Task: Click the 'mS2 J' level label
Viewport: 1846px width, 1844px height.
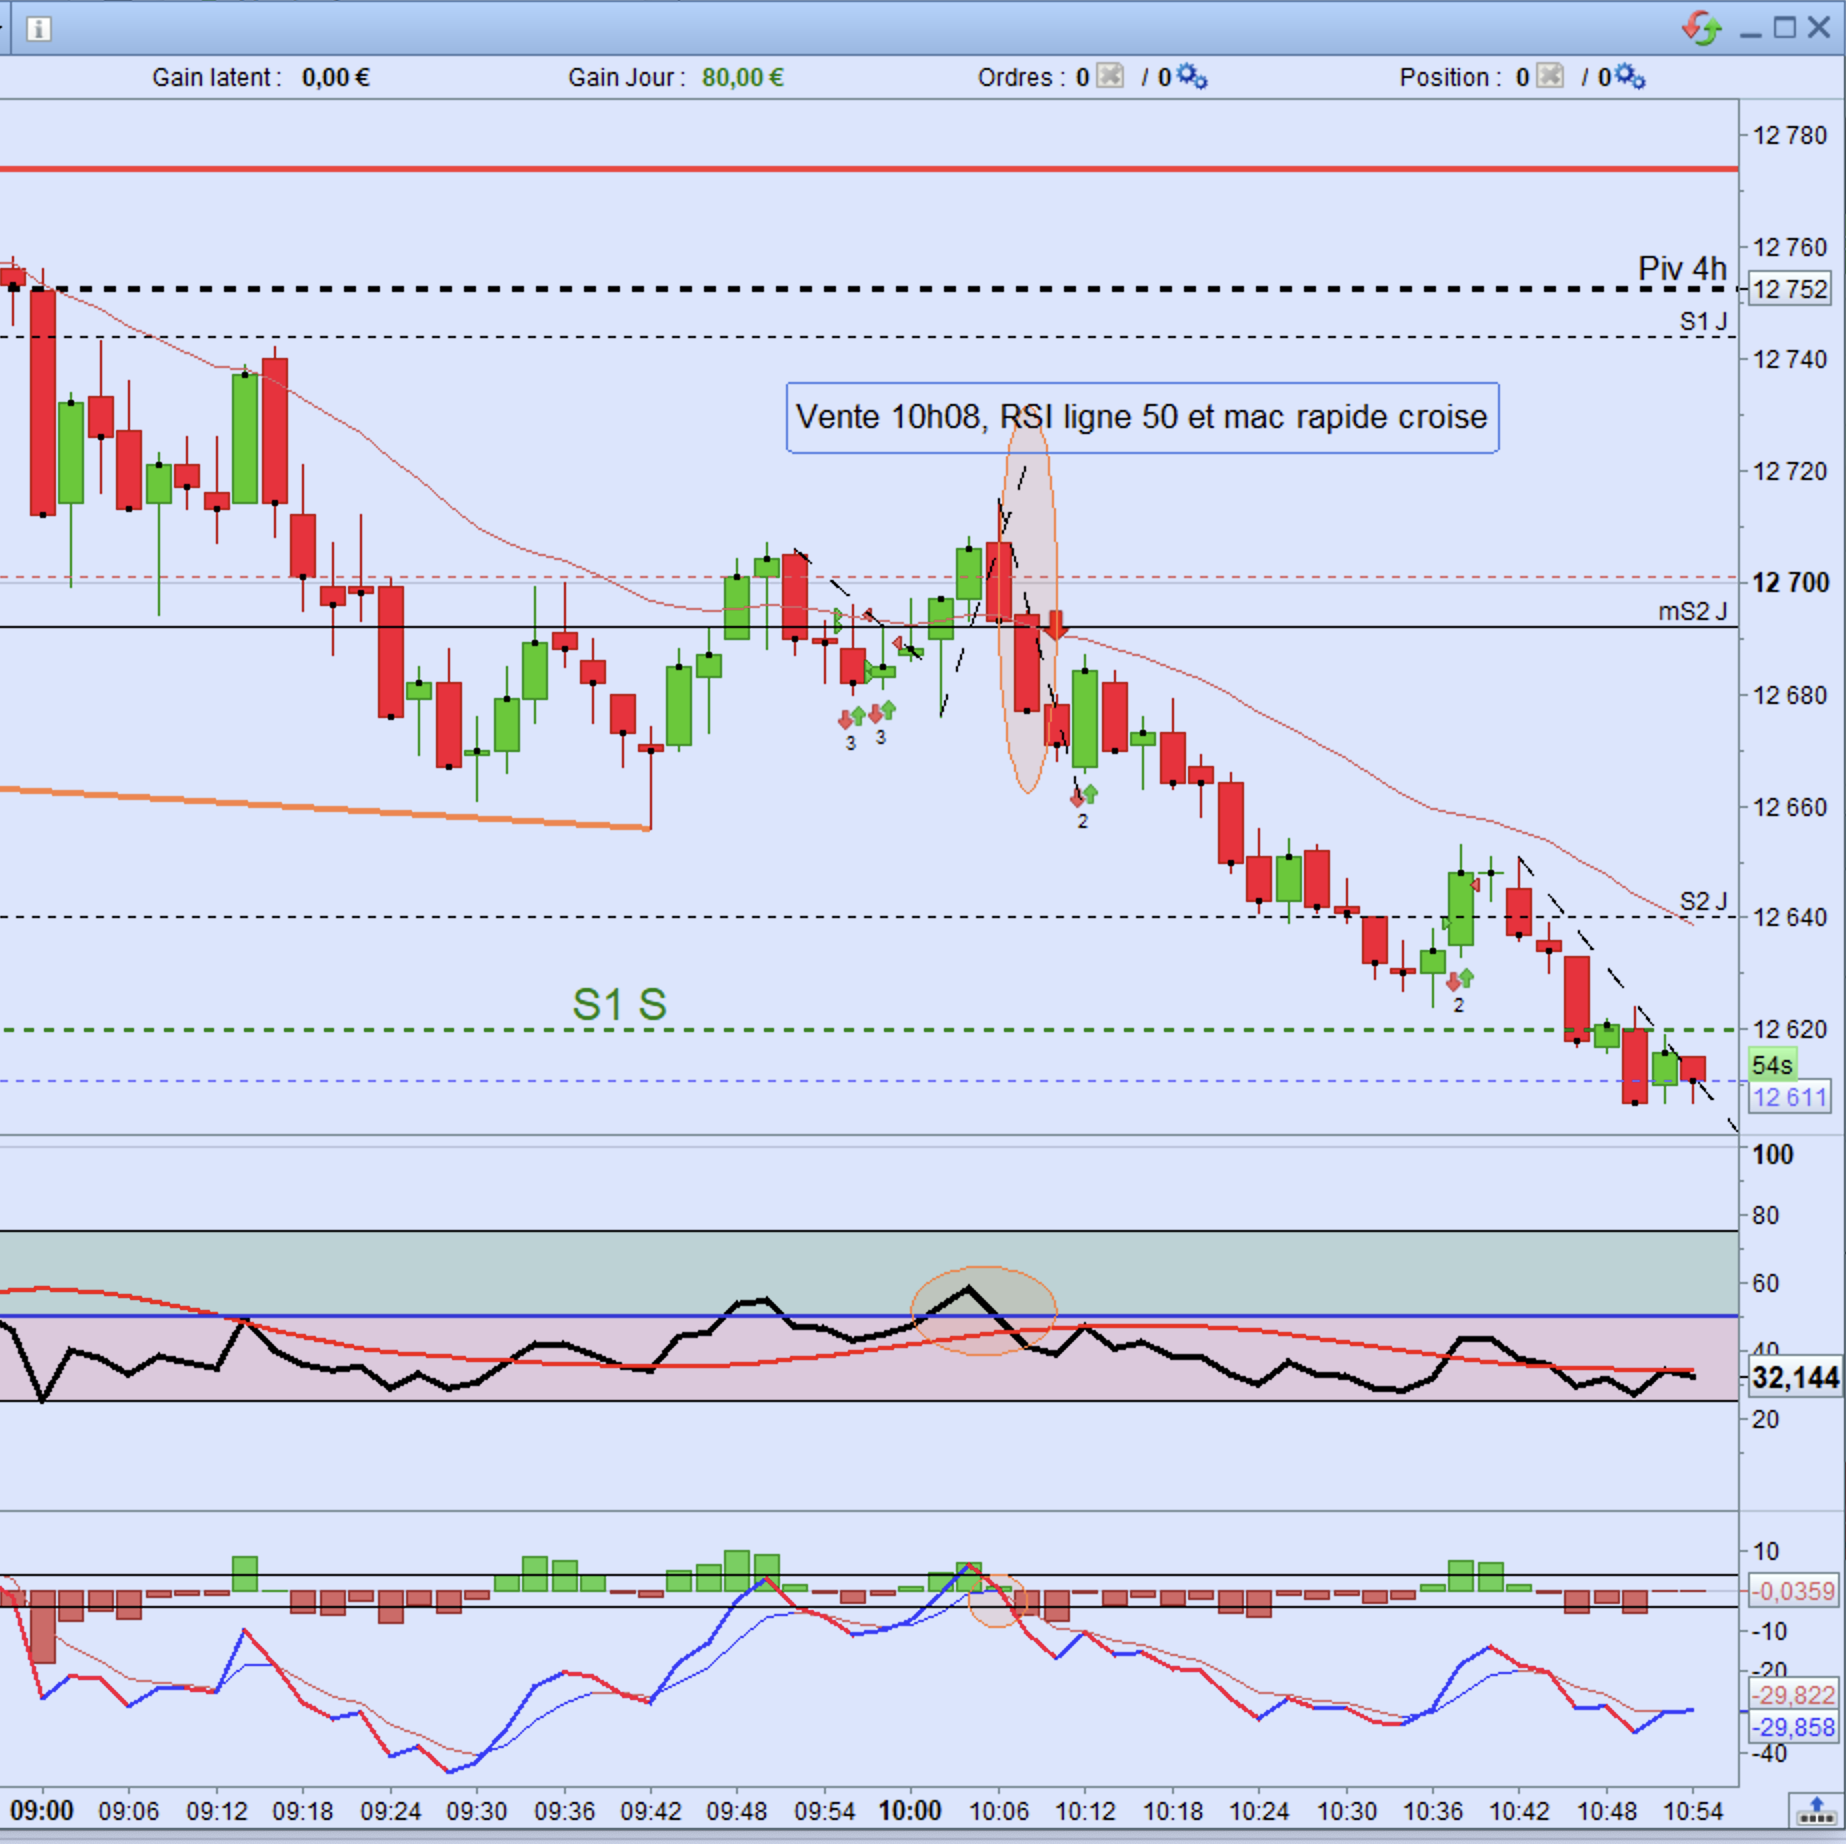Action: (1692, 611)
